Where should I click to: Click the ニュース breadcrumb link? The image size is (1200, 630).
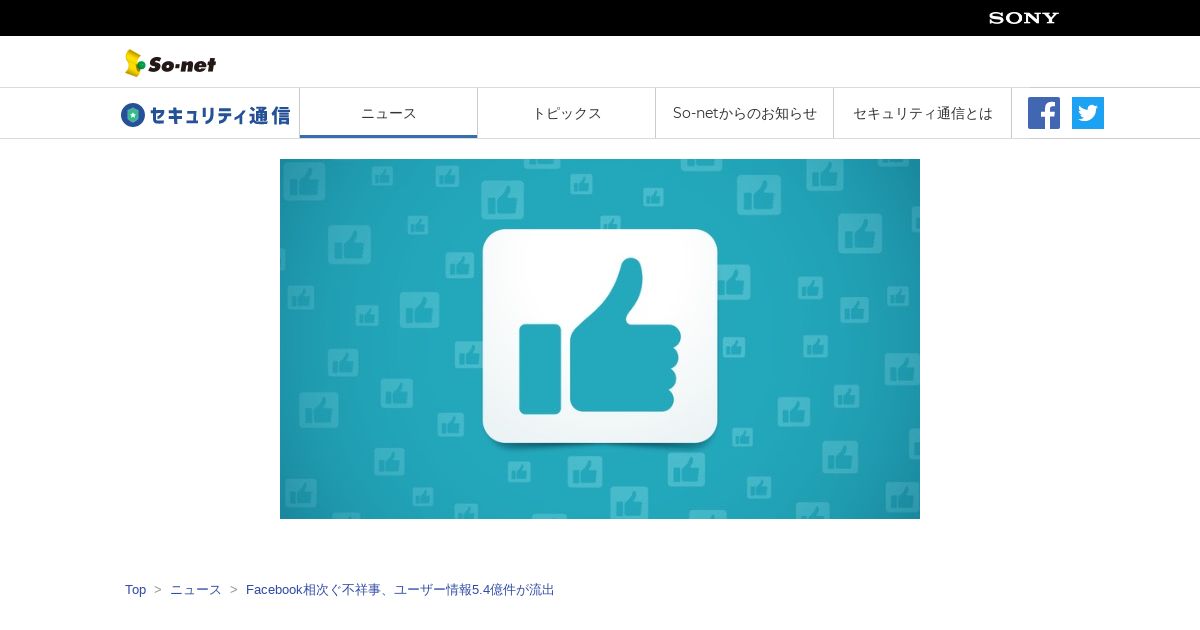click(196, 590)
